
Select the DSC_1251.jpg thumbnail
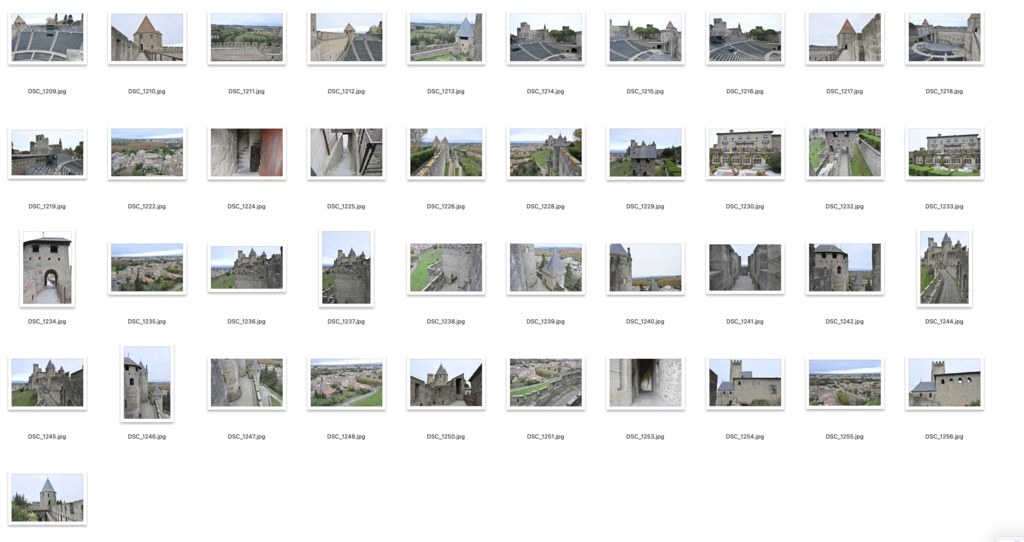(546, 383)
